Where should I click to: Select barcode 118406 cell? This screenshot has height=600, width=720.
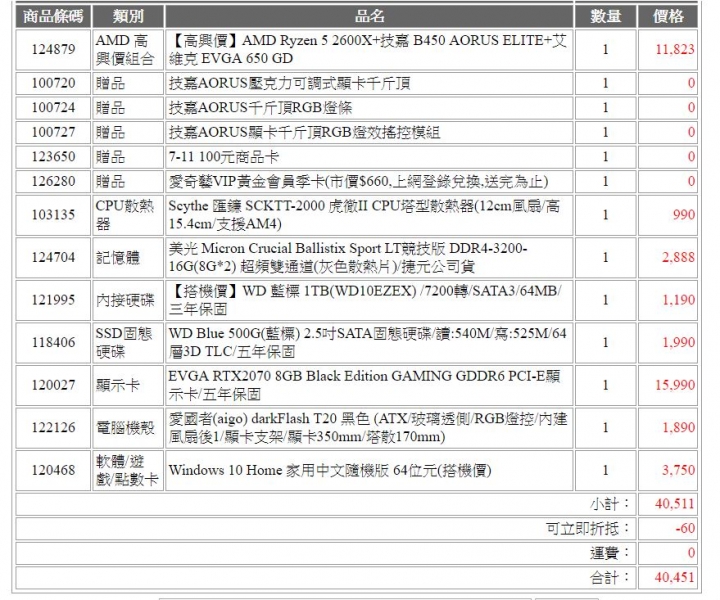[53, 342]
